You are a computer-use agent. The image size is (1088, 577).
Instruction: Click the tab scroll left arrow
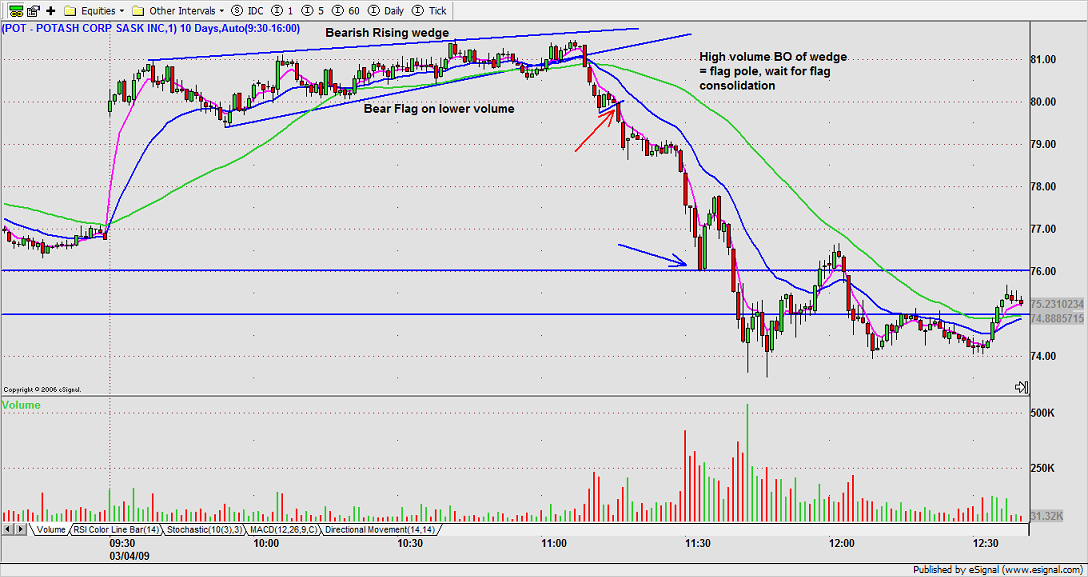coord(7,529)
